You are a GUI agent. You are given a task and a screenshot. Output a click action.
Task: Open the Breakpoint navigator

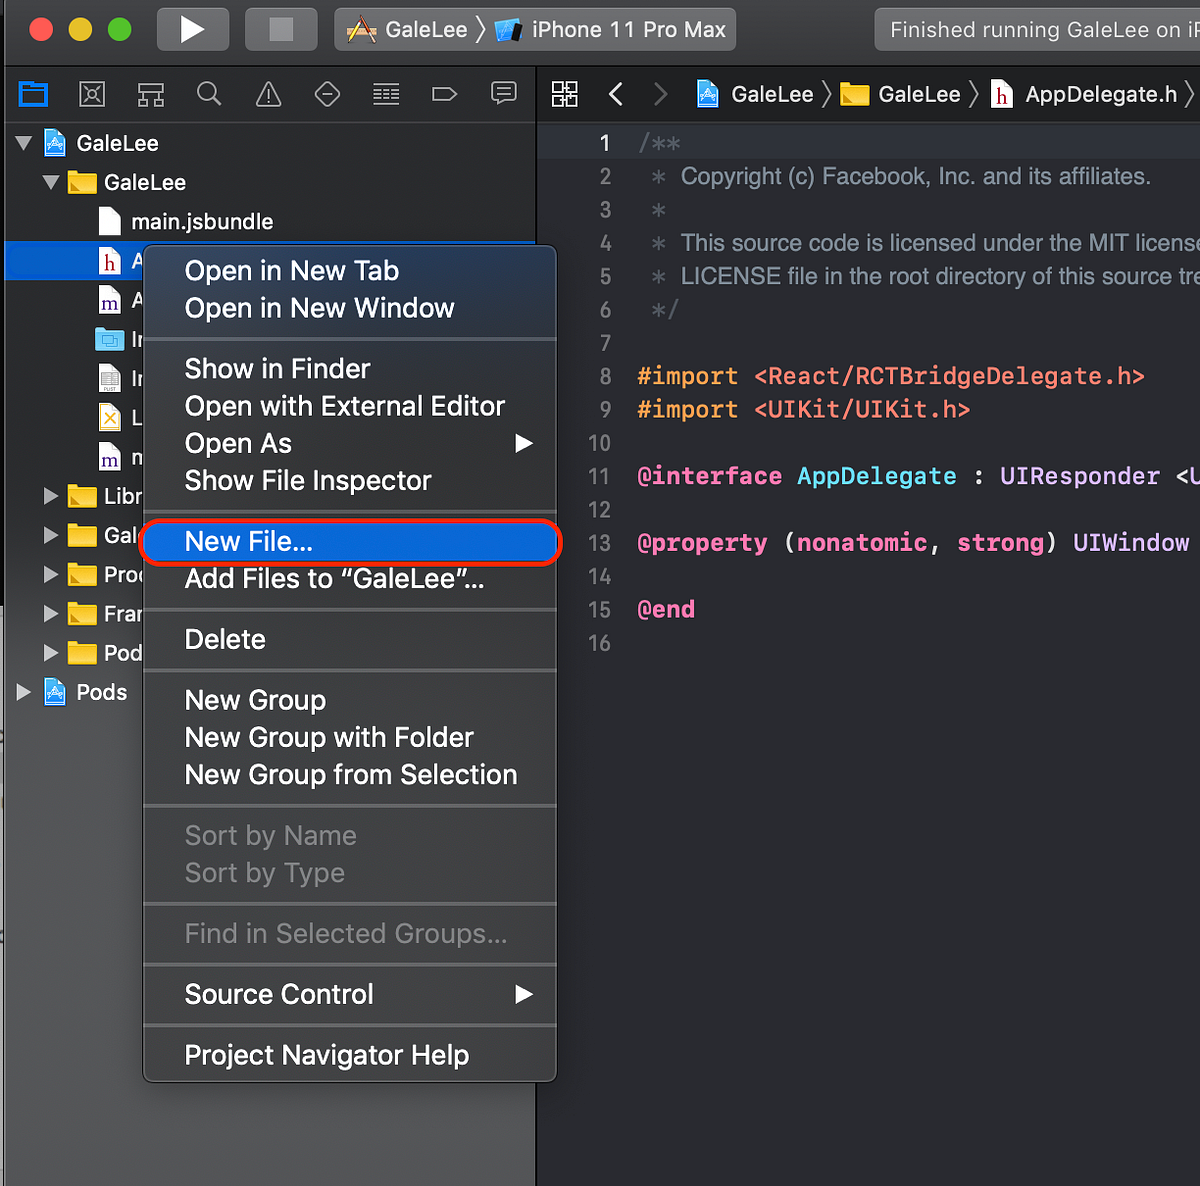[443, 94]
